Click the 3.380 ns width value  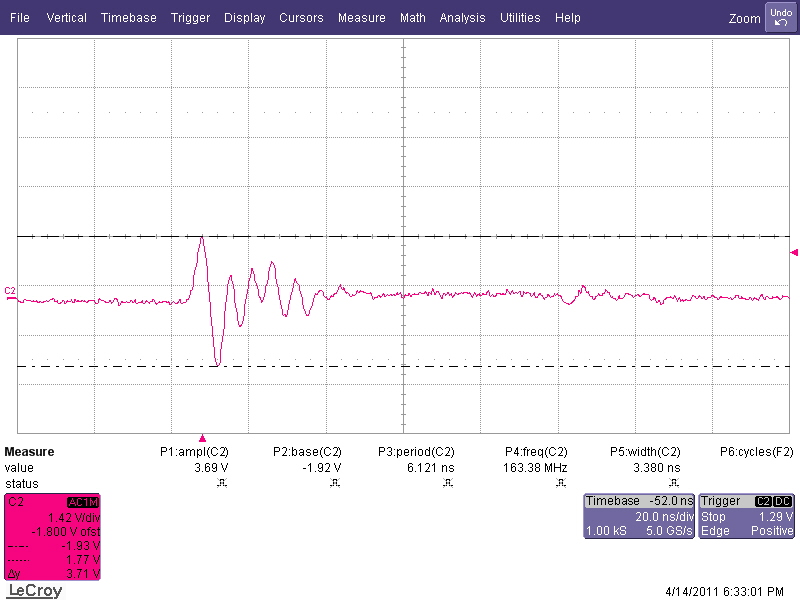click(x=657, y=468)
